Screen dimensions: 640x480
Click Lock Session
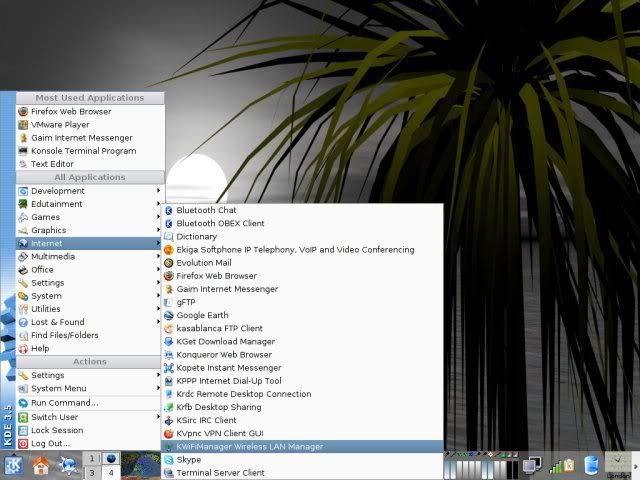89,430
